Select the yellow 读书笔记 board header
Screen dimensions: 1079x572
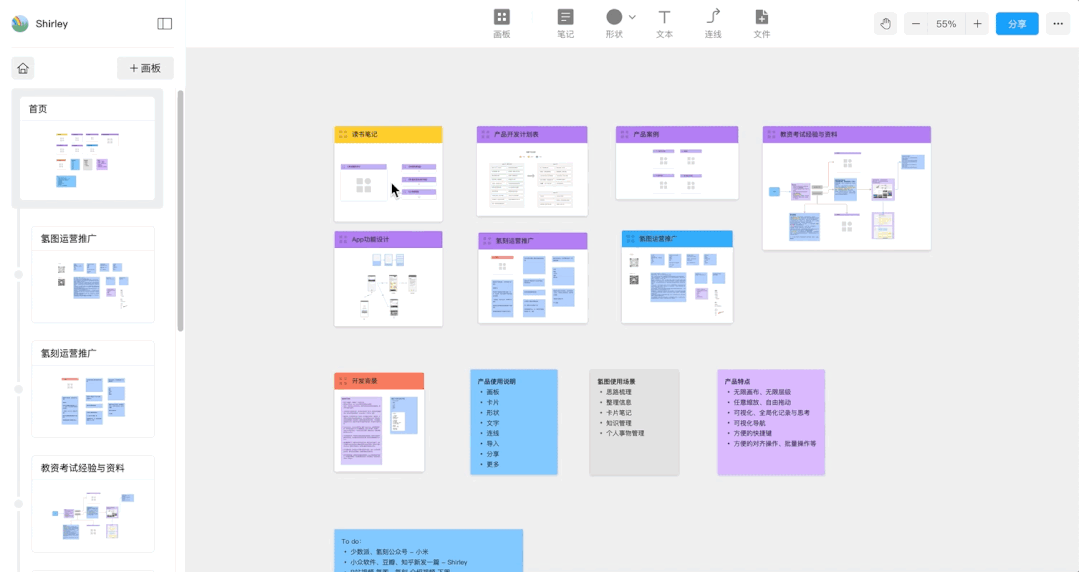tap(388, 134)
